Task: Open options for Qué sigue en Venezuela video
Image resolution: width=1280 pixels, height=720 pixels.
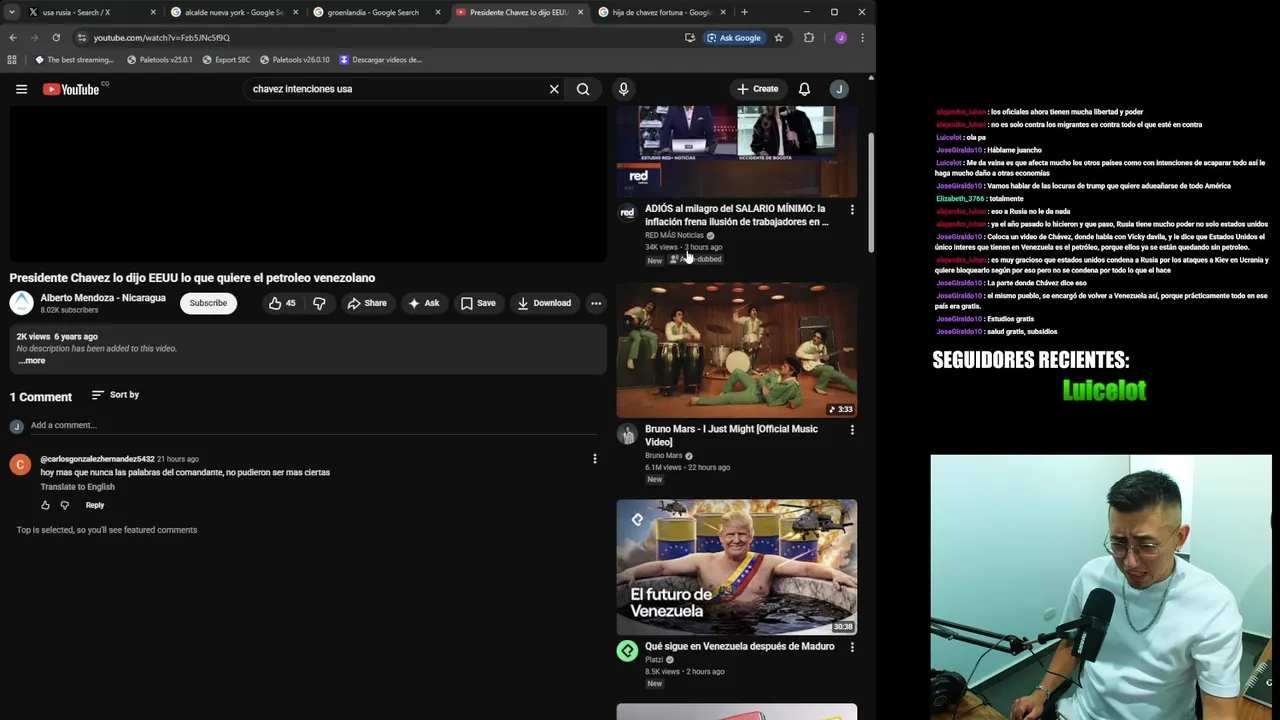Action: click(x=852, y=647)
